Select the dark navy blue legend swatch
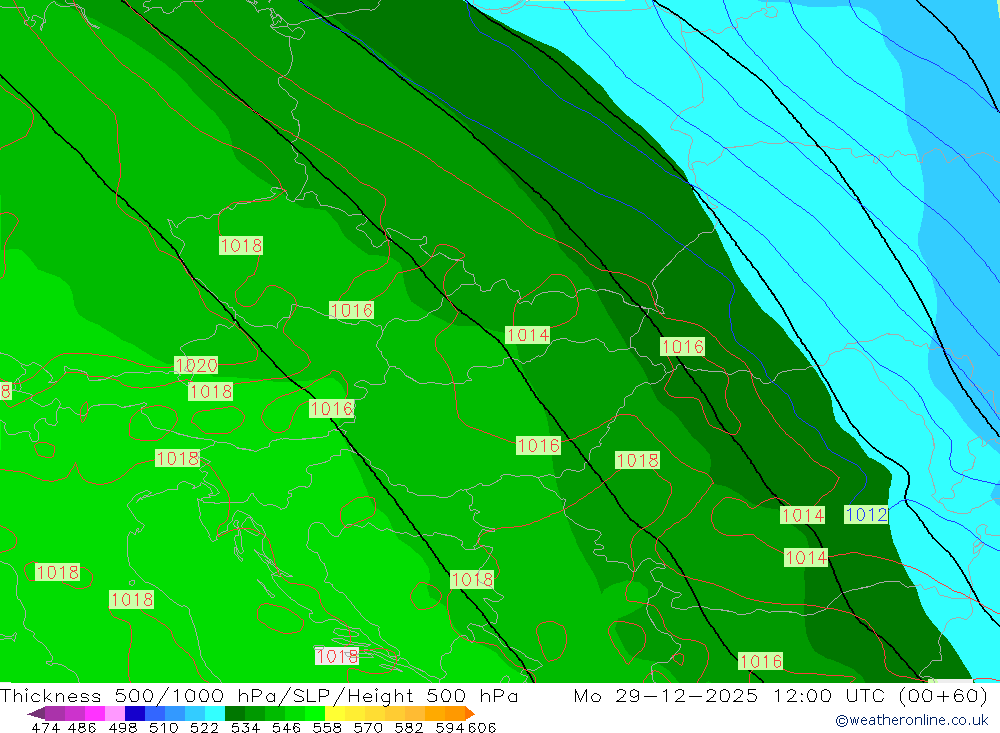Image resolution: width=1000 pixels, height=733 pixels. point(135,713)
